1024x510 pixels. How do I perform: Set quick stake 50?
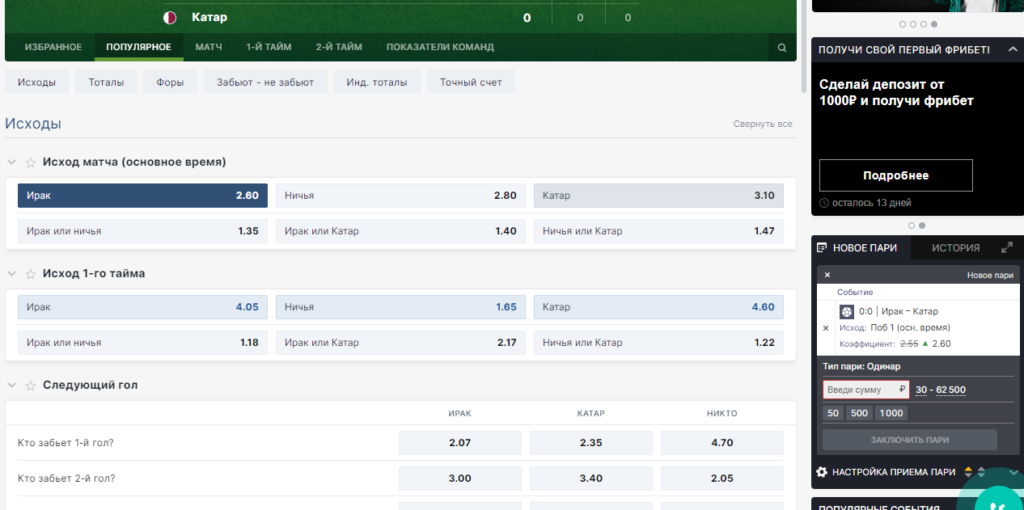[x=833, y=413]
